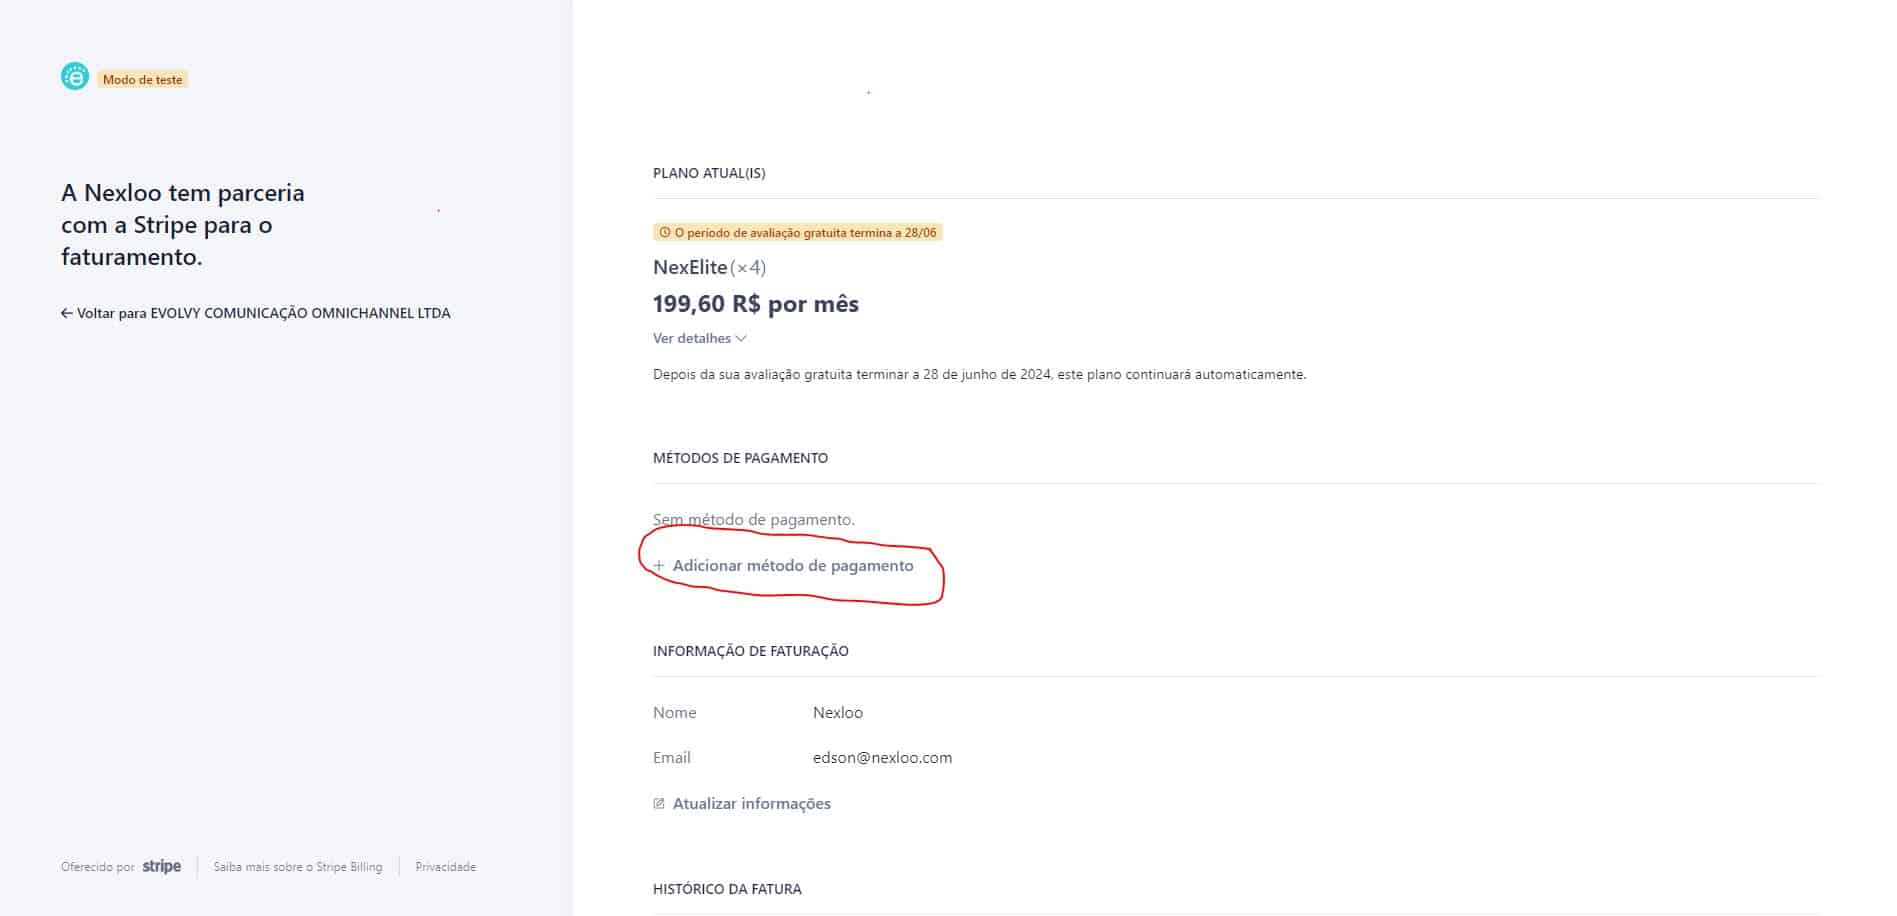The height and width of the screenshot is (916, 1897).
Task: Add a payment method via Adicionar método de pagamento
Action: (783, 566)
